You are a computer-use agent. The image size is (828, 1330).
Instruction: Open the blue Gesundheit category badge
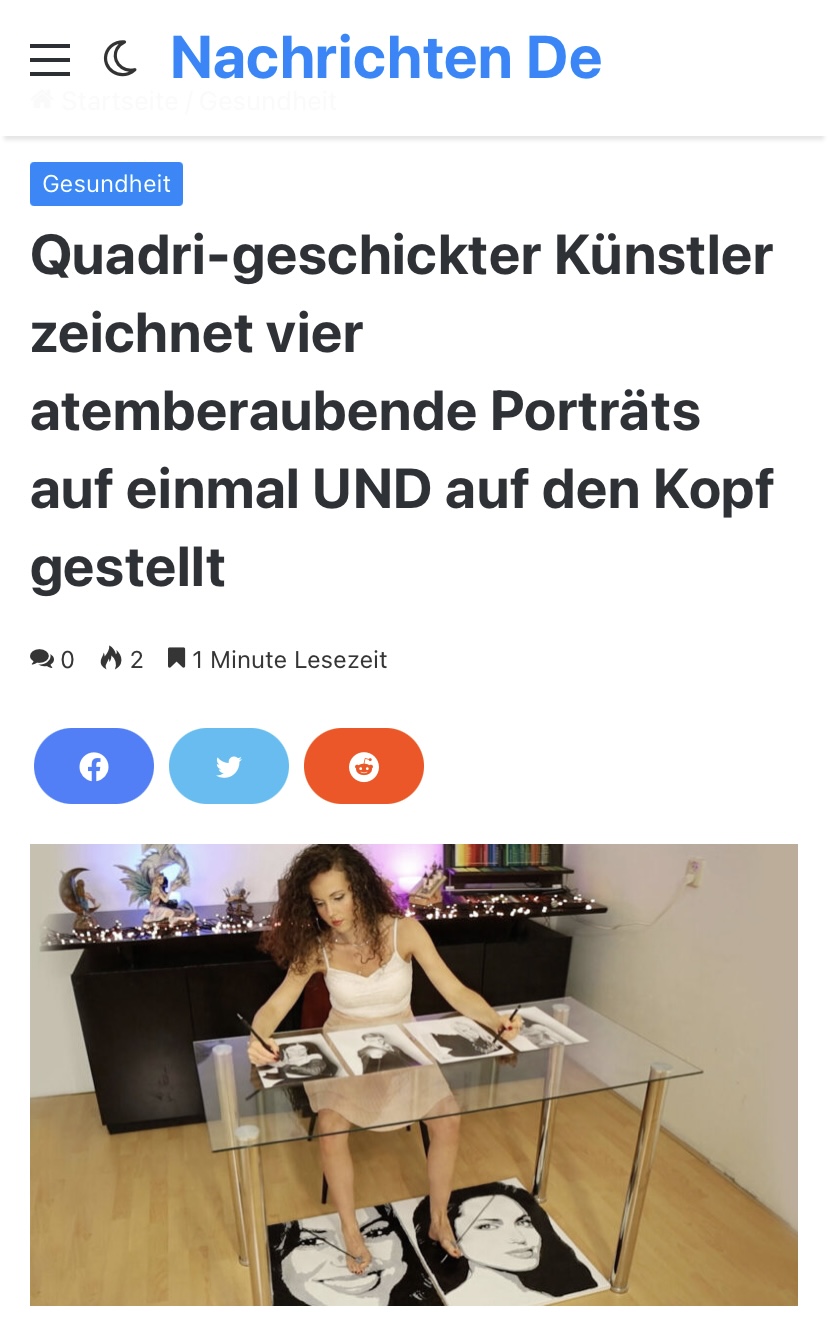106,184
